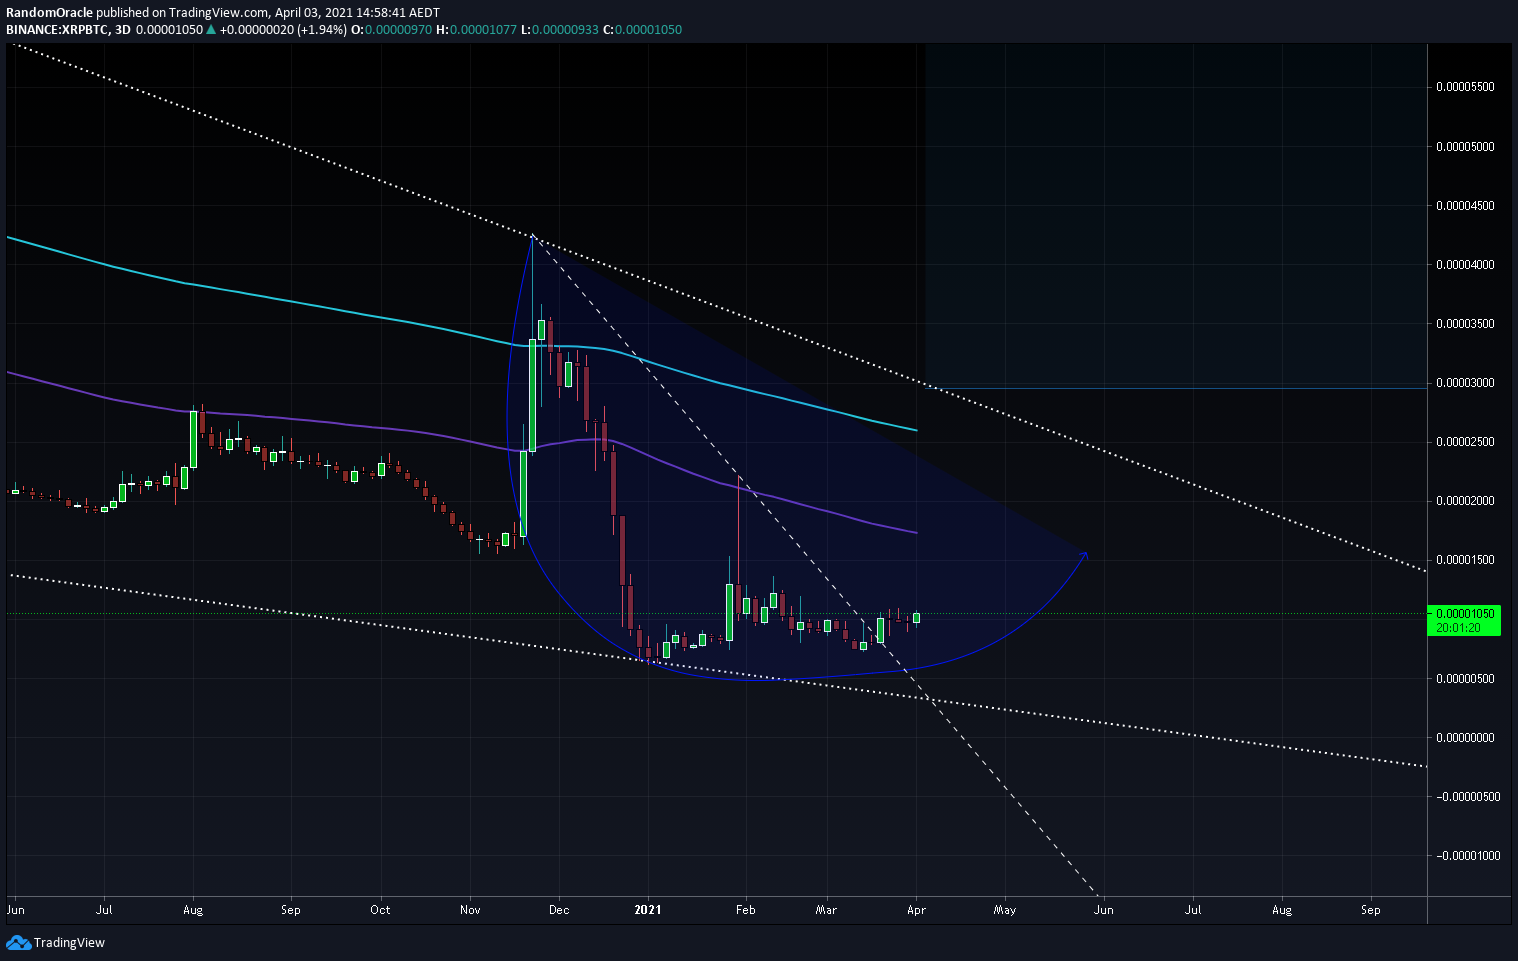The height and width of the screenshot is (961, 1518).
Task: Click the 0.00003500 price axis label
Action: [x=1465, y=323]
